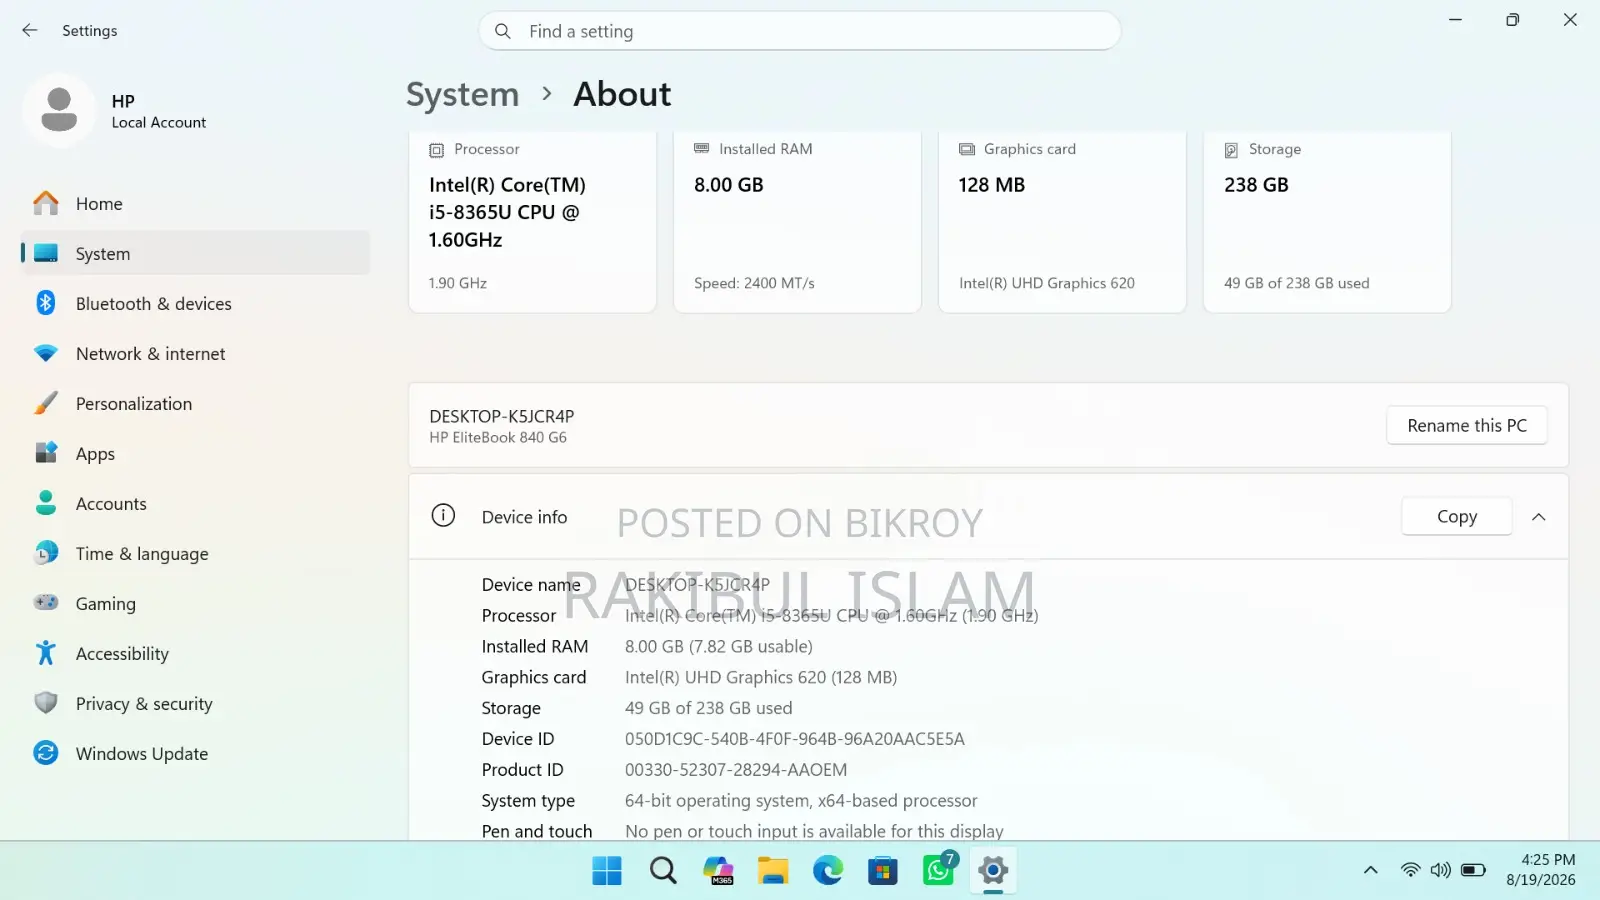Open the Storage info card
Screen dimensions: 1600x900
(1328, 222)
